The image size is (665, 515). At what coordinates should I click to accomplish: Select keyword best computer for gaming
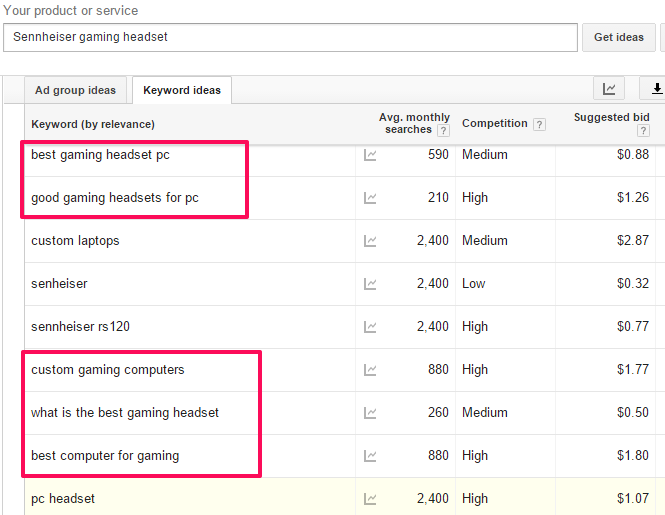coord(105,456)
